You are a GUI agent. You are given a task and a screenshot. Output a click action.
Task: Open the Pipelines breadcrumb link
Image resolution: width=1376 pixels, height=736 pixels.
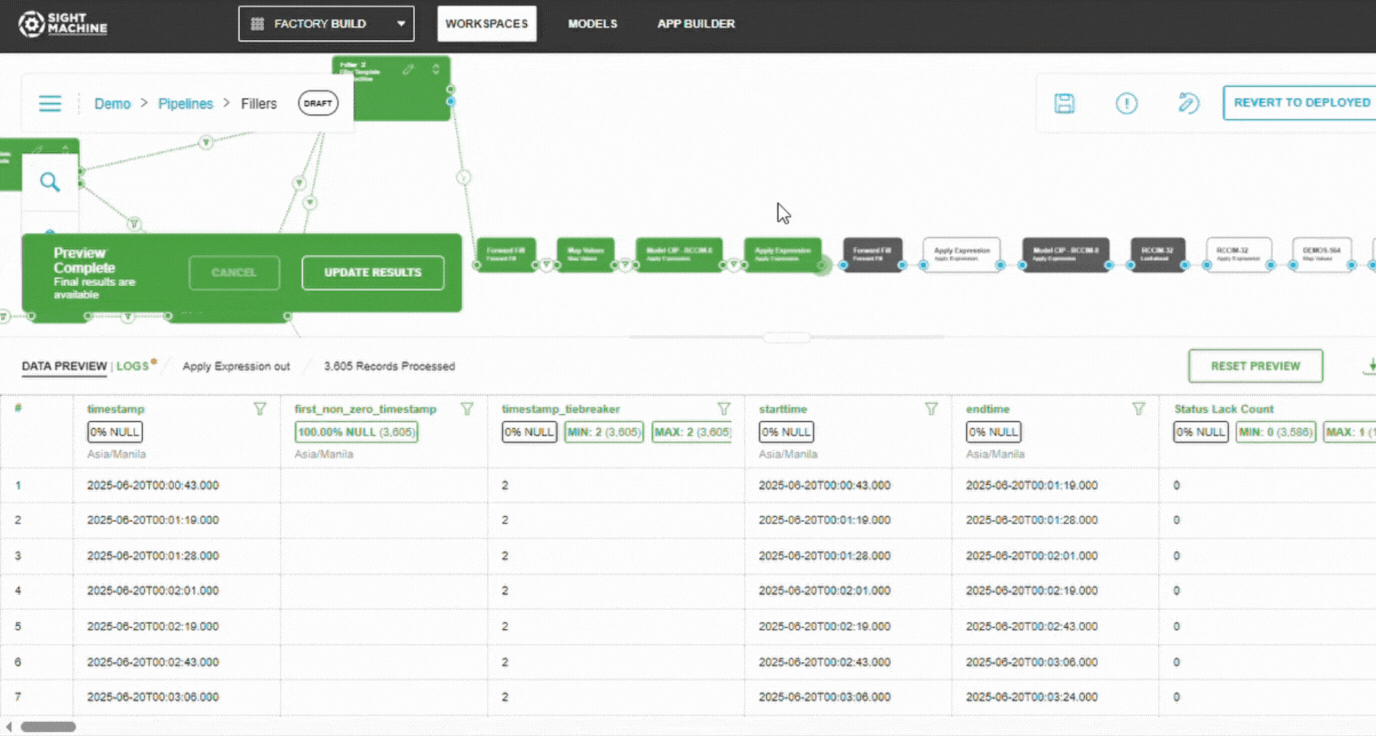click(x=185, y=104)
